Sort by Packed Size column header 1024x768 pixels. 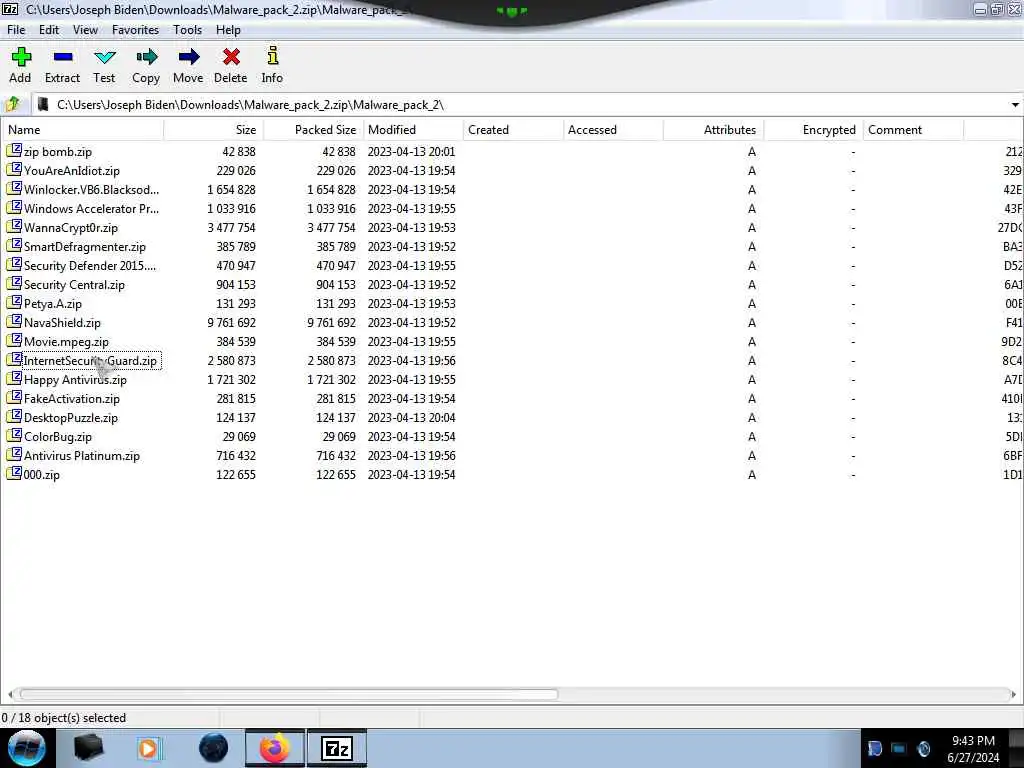[313, 129]
